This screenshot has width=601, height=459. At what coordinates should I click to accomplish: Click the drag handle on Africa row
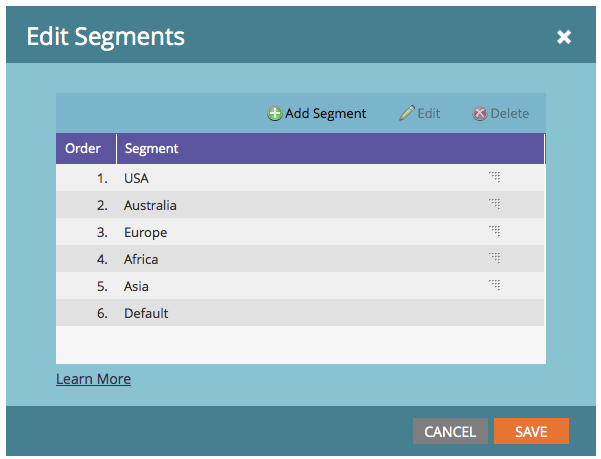tap(494, 258)
